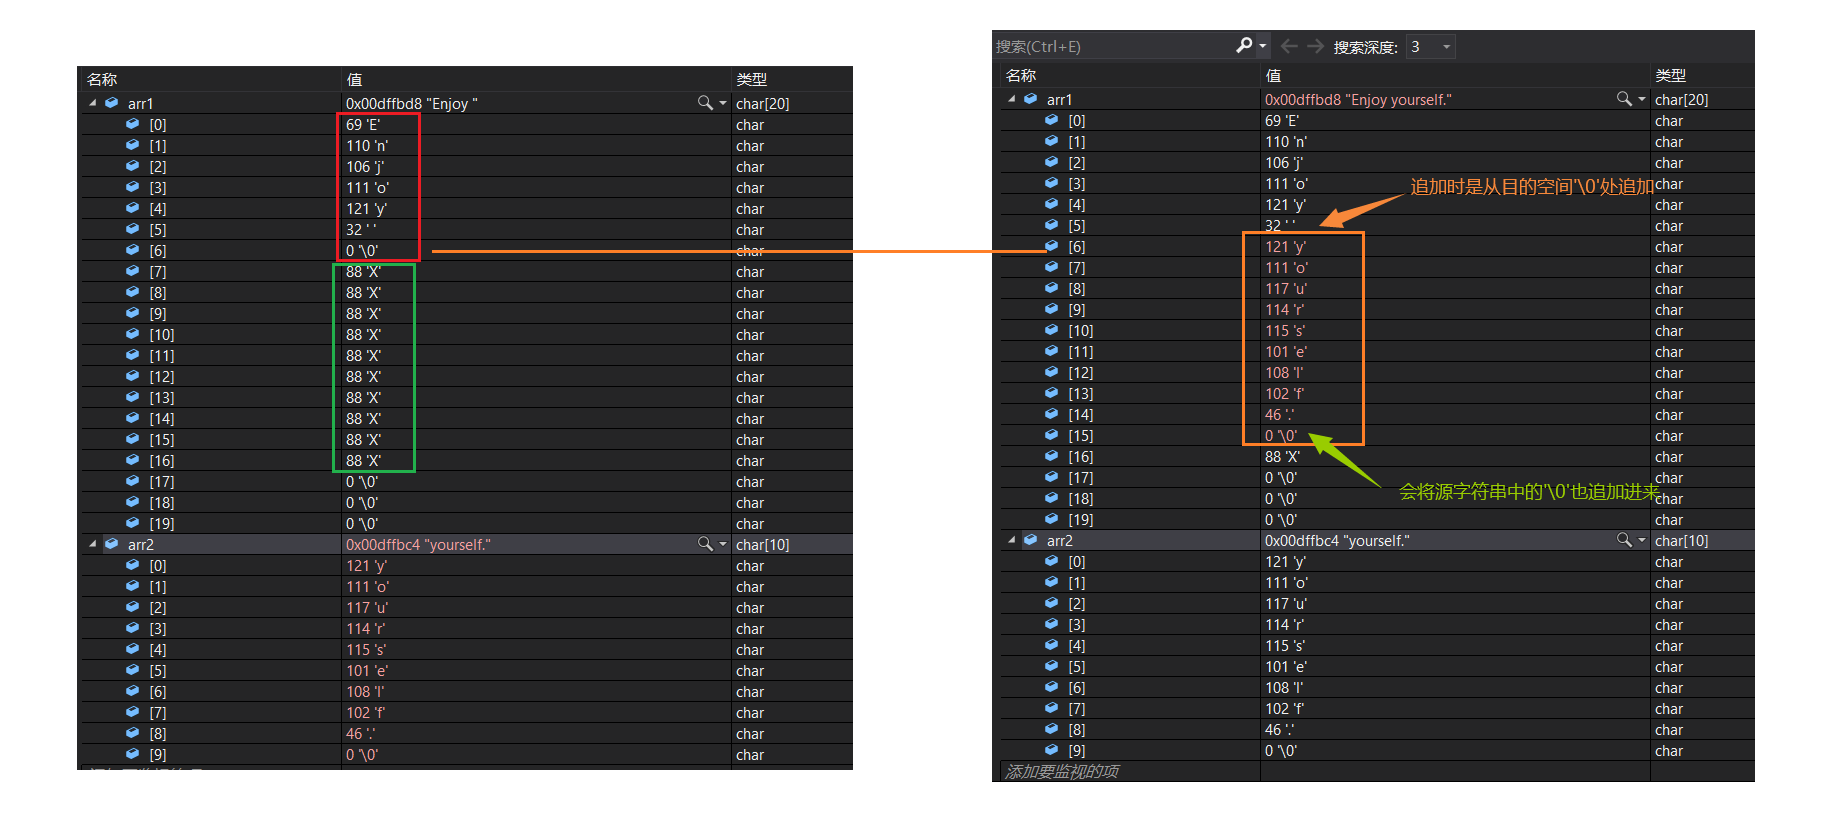Open visualizer dropdown arrow for right arr1
The image size is (1825, 837).
(x=1642, y=99)
